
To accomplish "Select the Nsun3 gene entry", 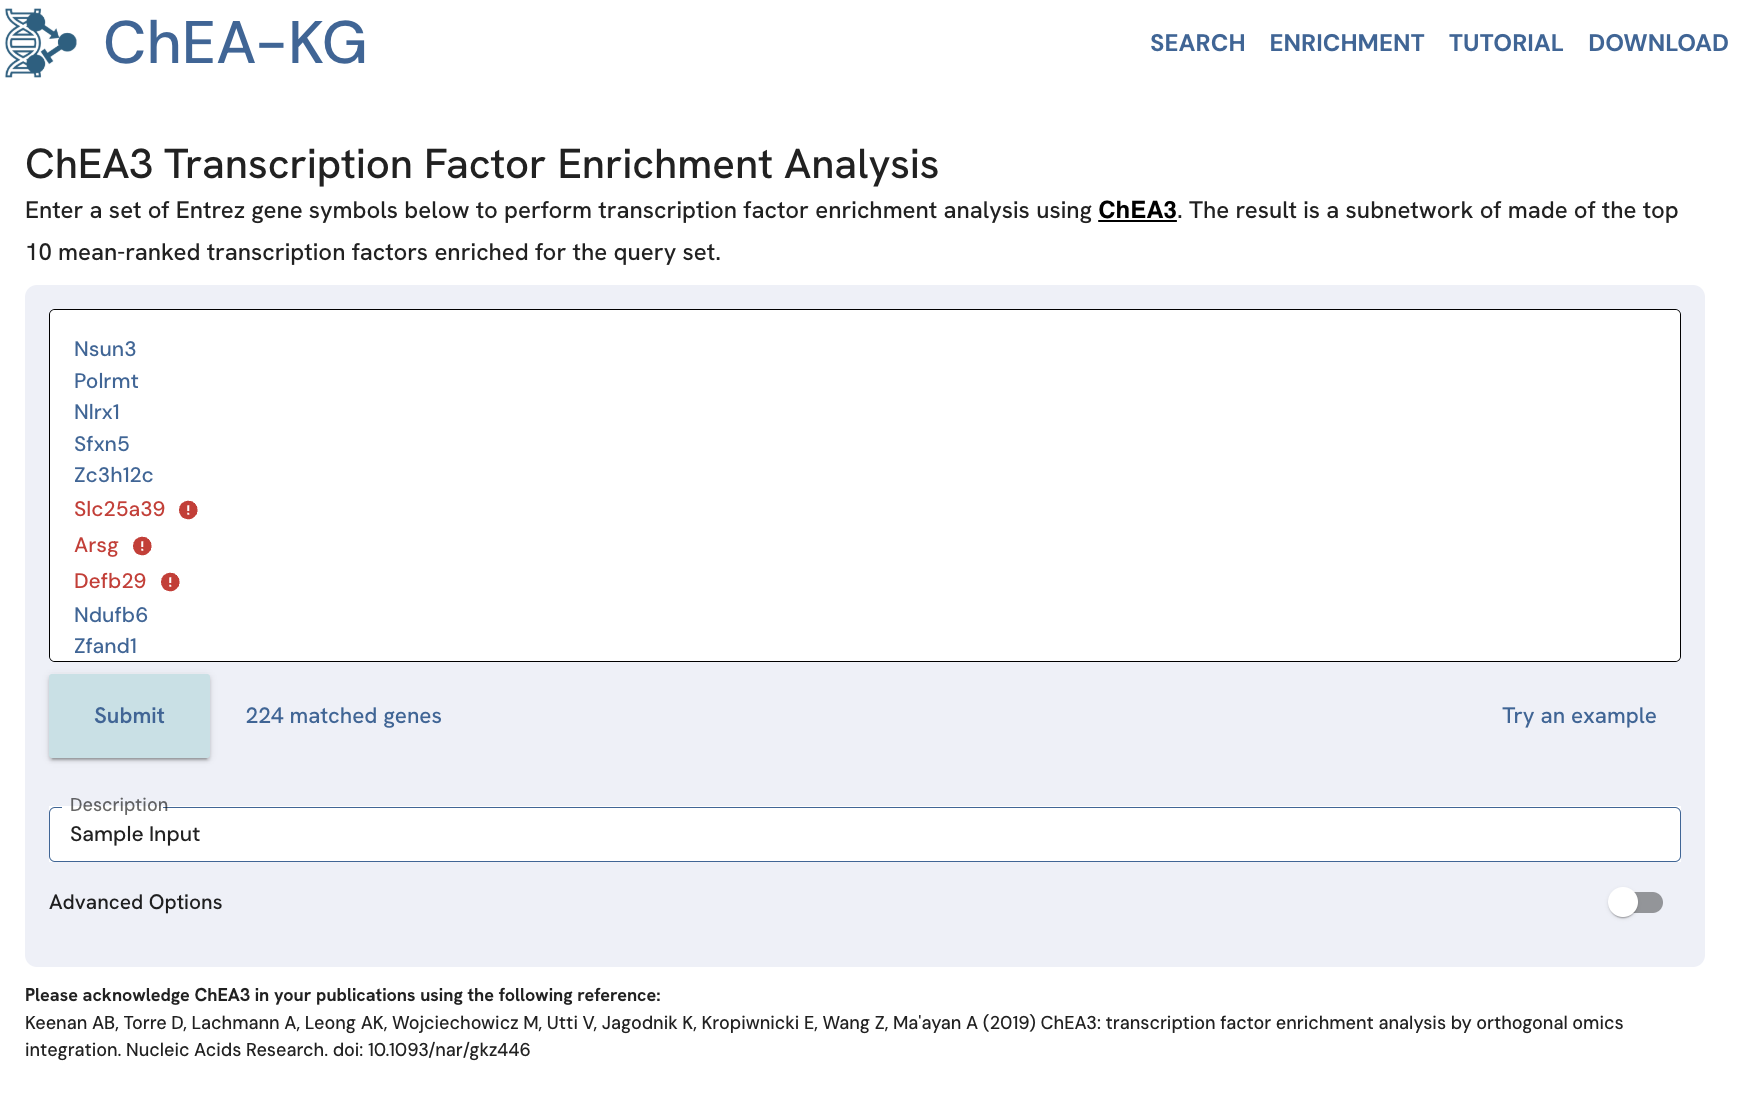I will [105, 349].
